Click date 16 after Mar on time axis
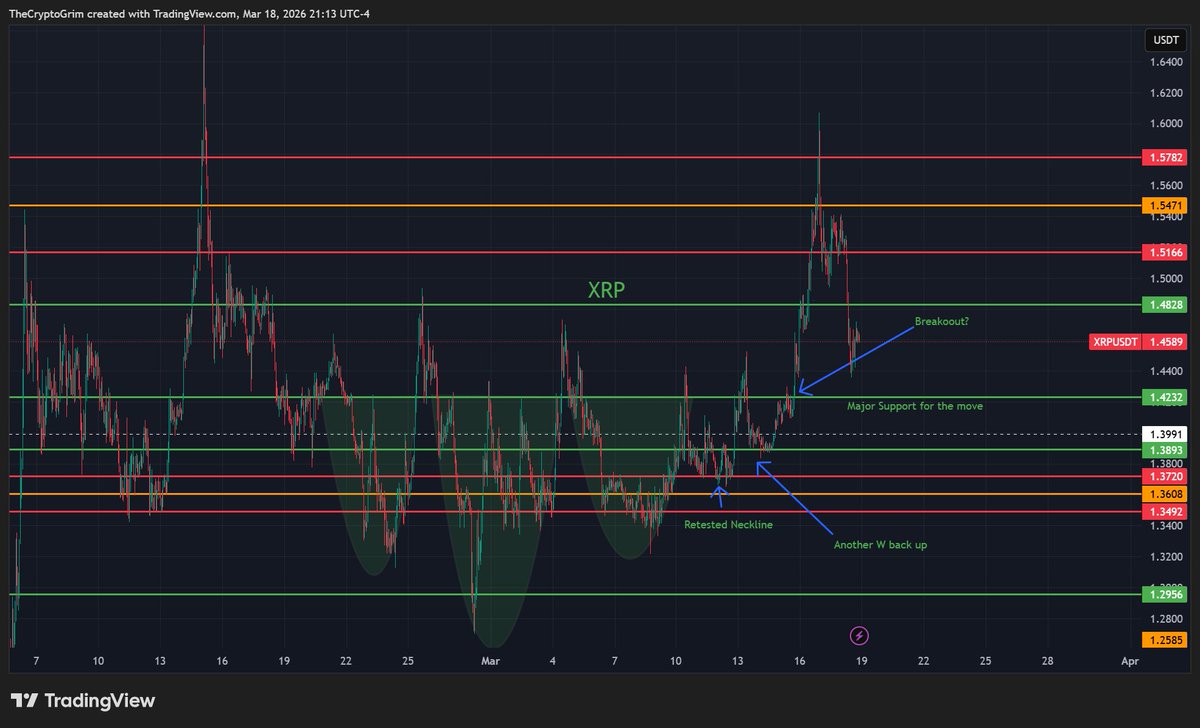 point(799,661)
